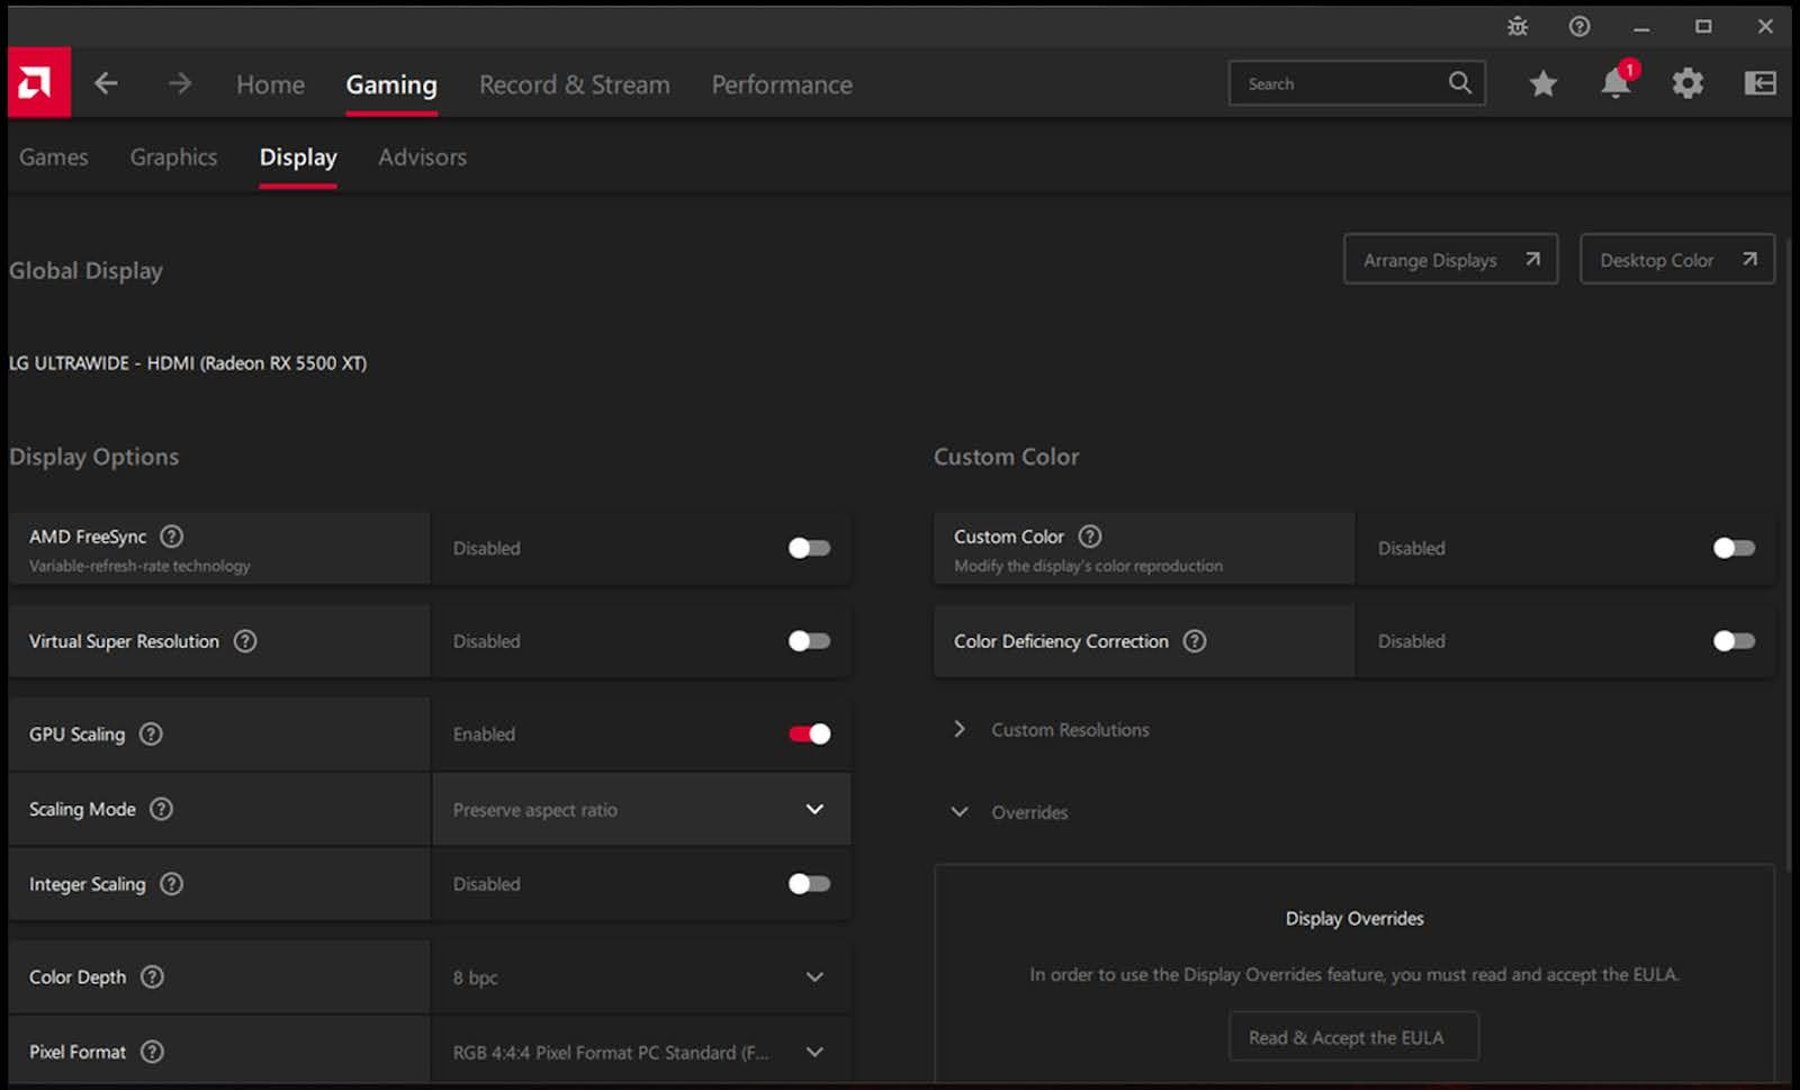The height and width of the screenshot is (1090, 1800).
Task: Enable Custom Color
Action: pos(1733,548)
